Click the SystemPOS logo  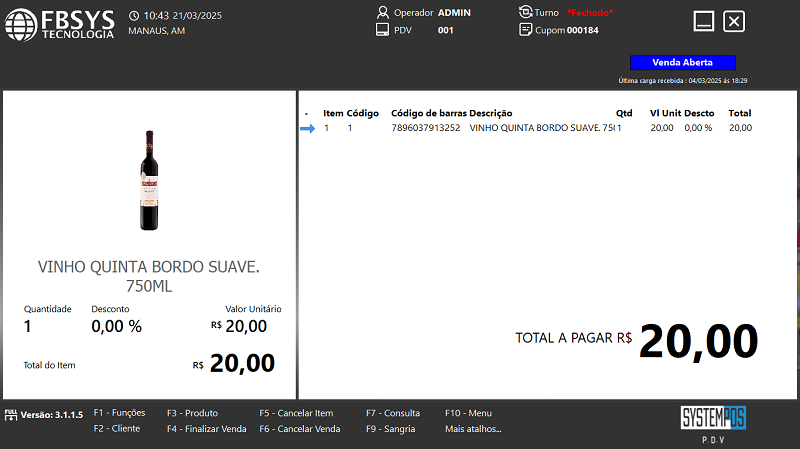713,418
